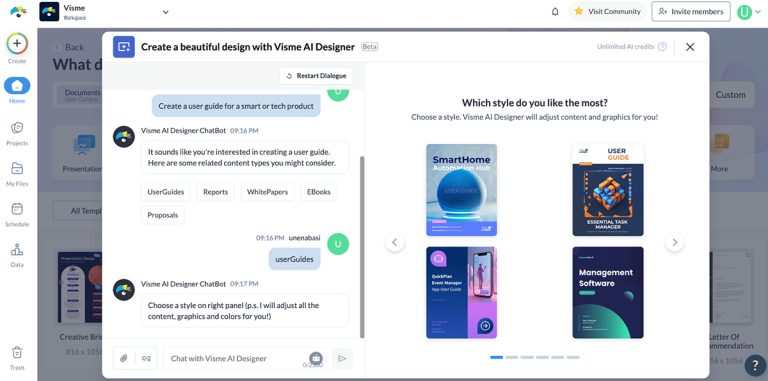Choose the Essential Task Manager user guide style
The height and width of the screenshot is (381, 768).
pyautogui.click(x=608, y=190)
